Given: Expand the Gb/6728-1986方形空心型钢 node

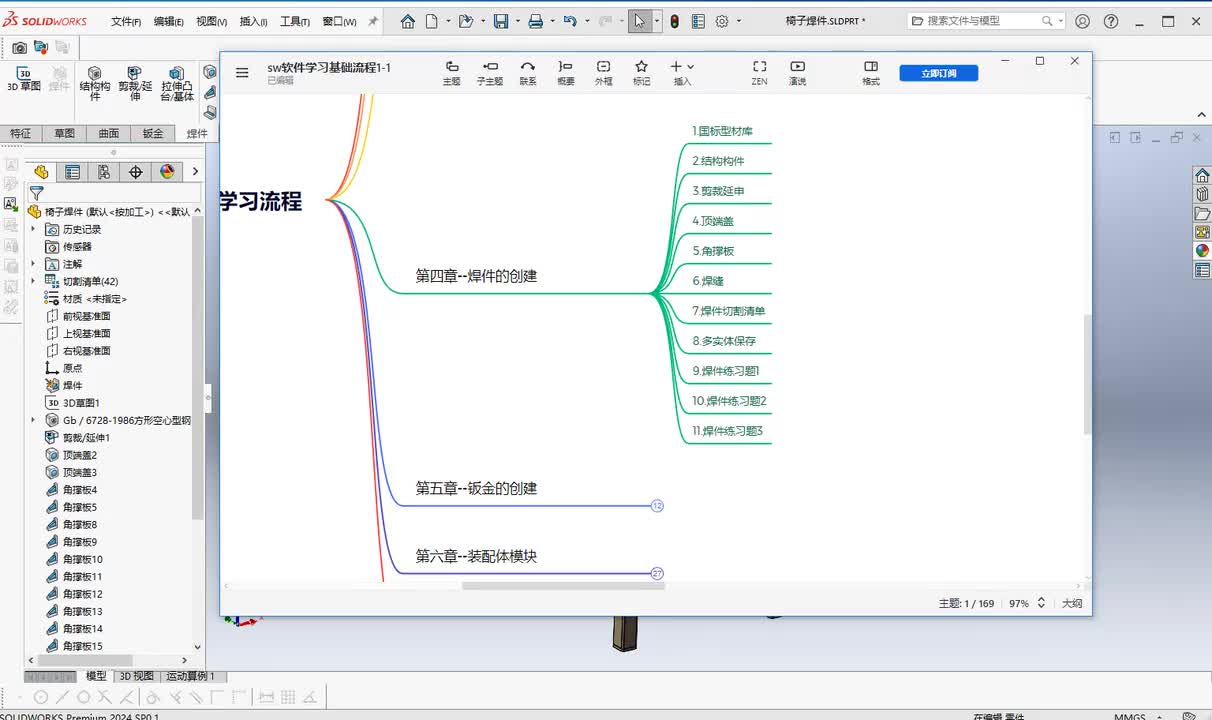Looking at the screenshot, I should pos(33,420).
